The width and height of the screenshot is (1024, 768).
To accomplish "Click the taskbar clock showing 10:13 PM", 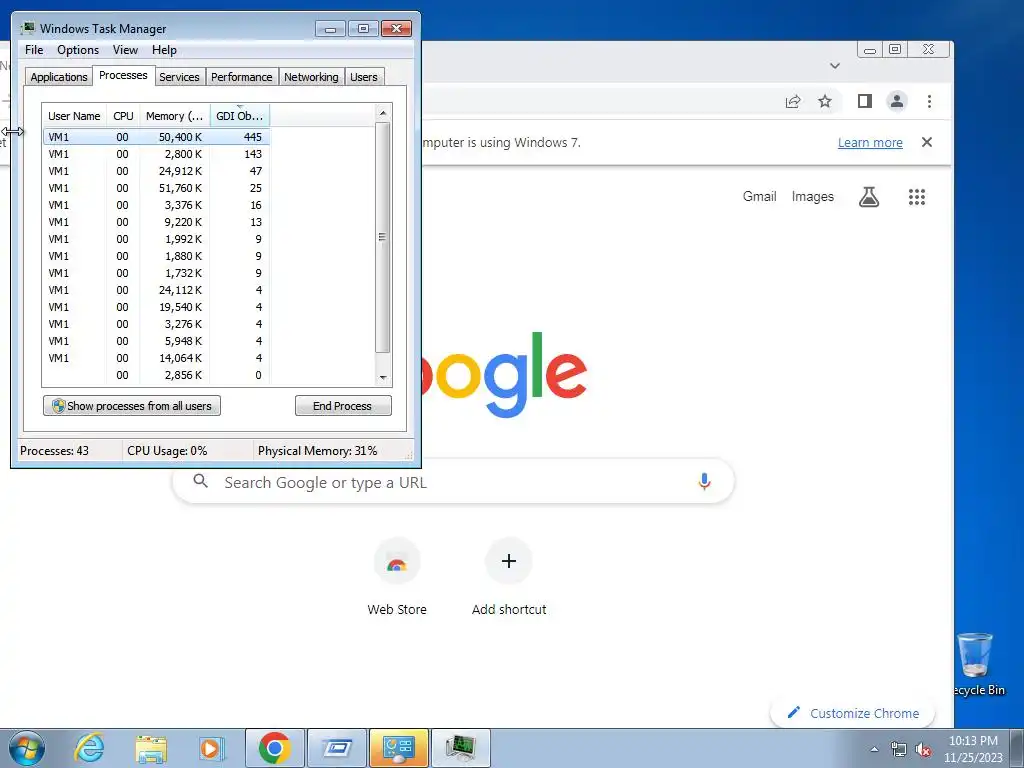I will pyautogui.click(x=973, y=749).
